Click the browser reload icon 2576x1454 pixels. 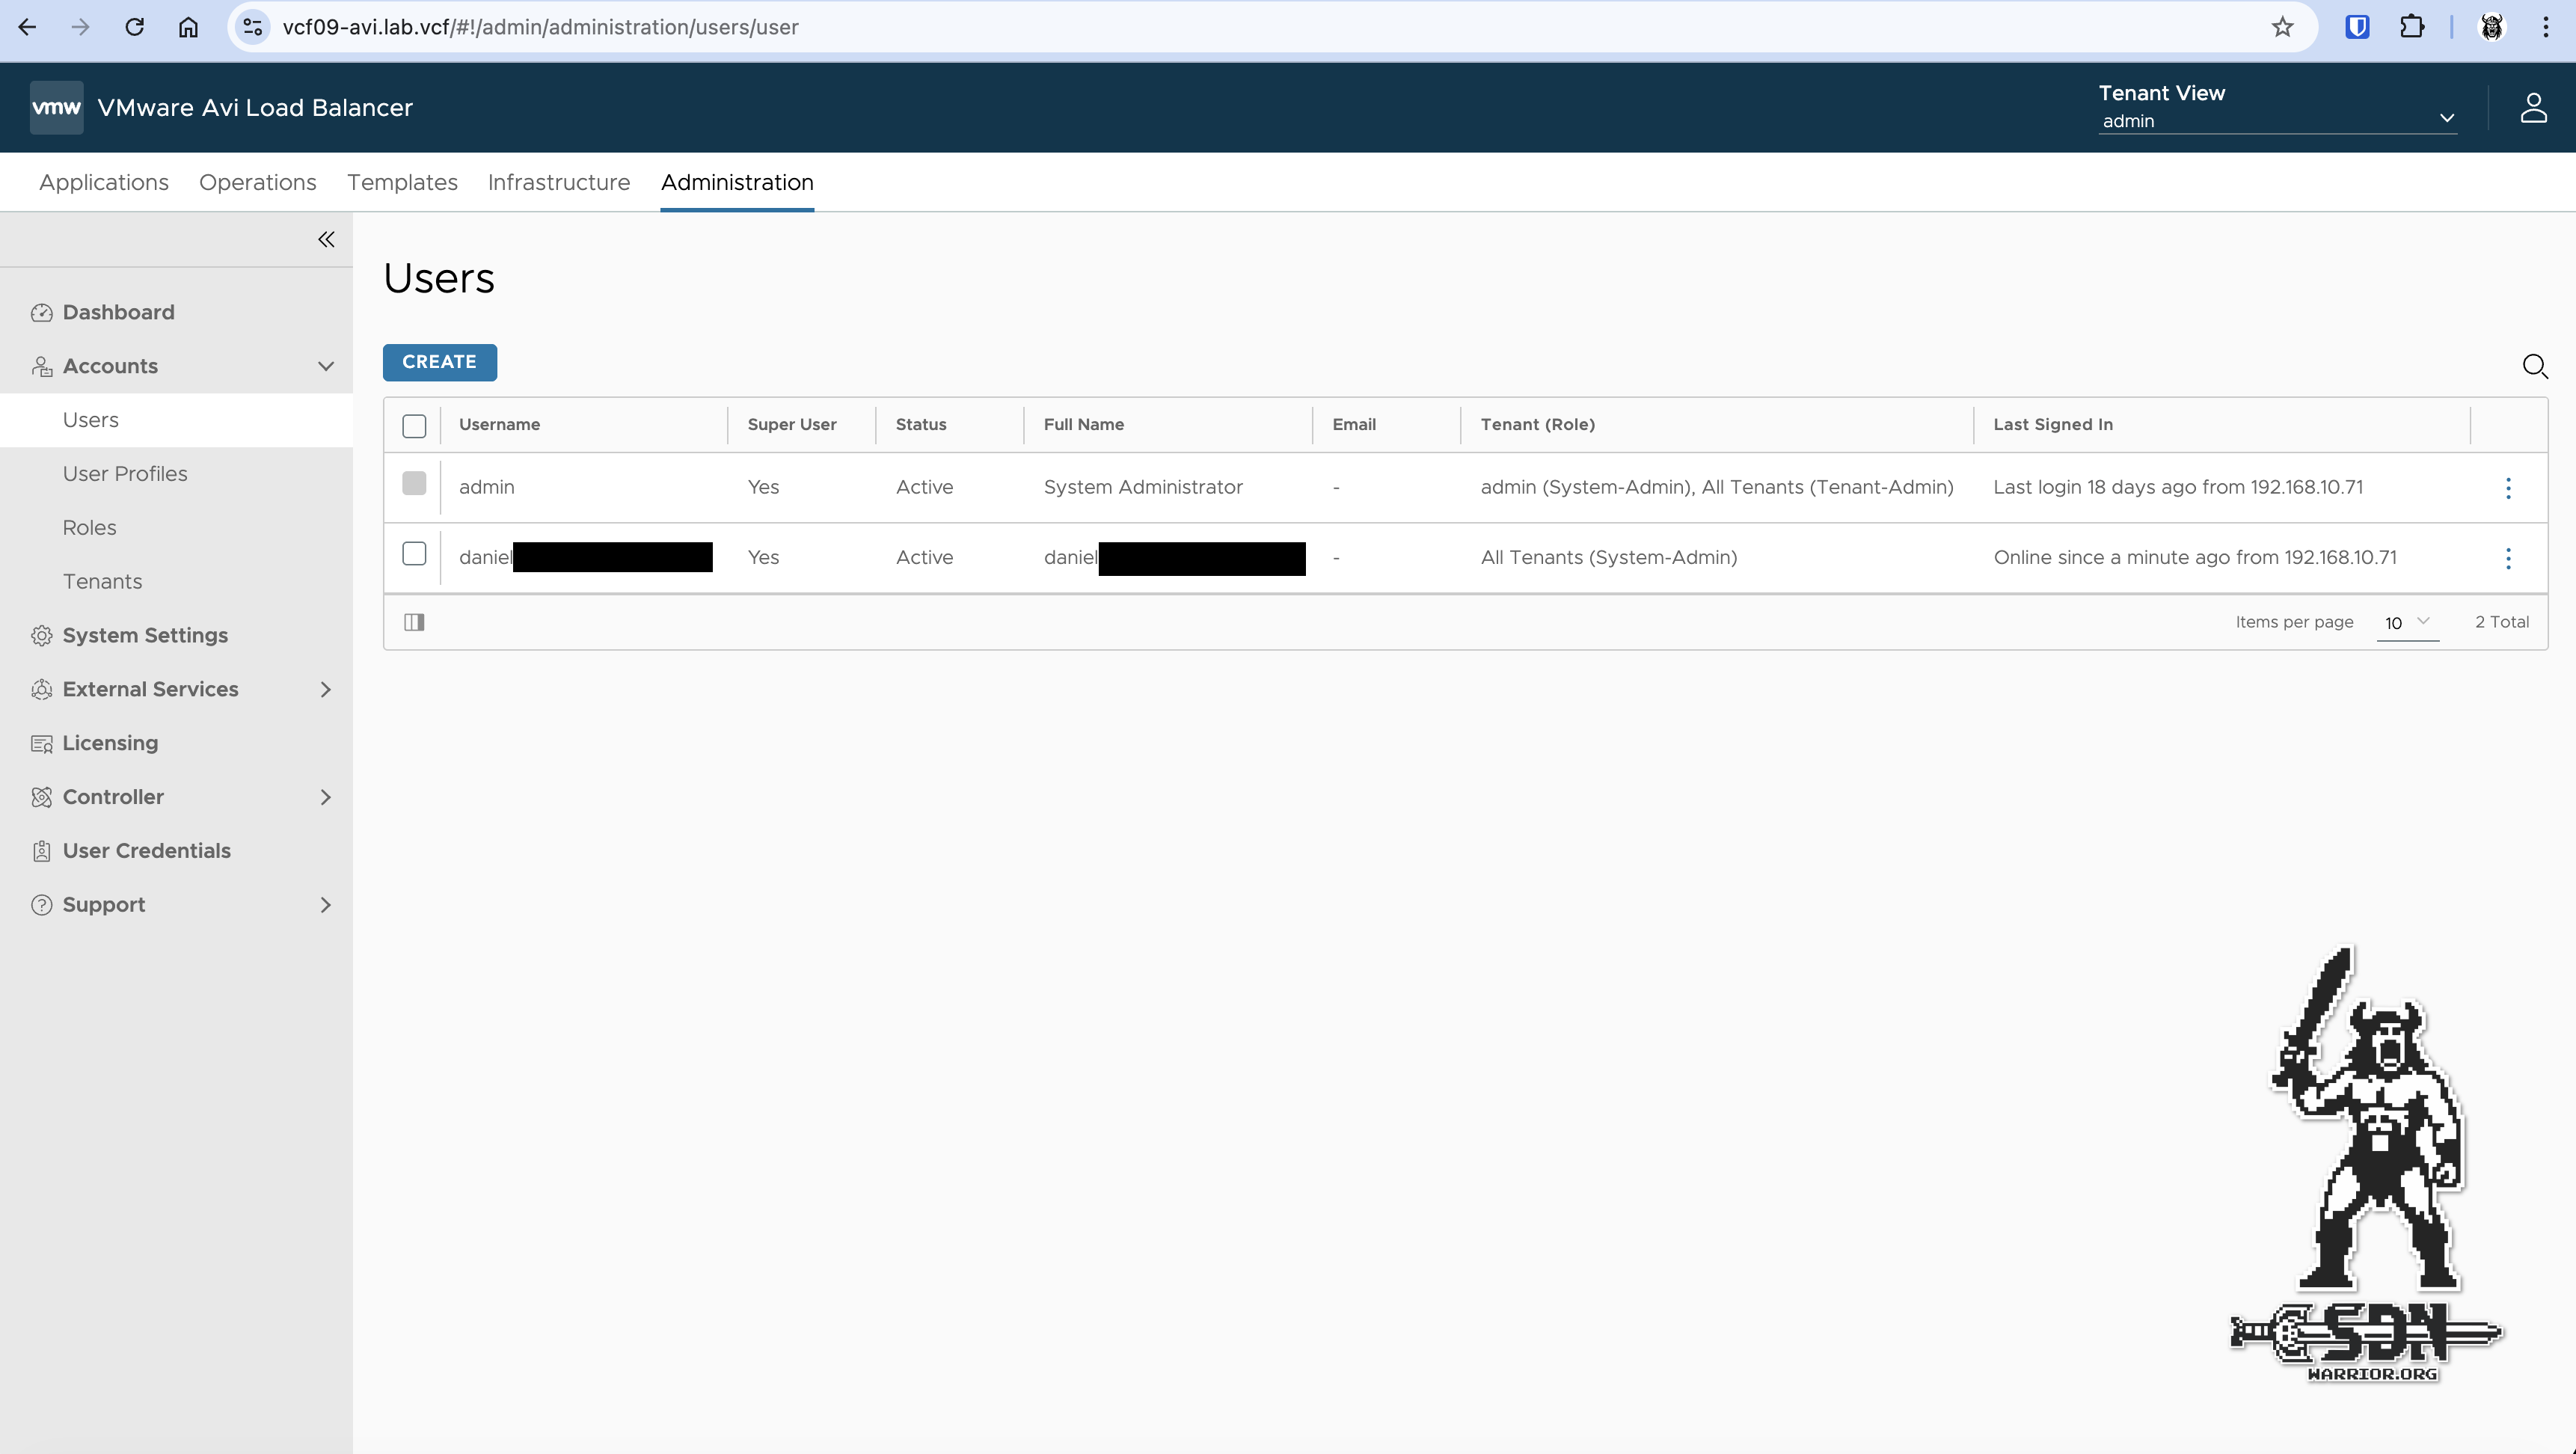(x=134, y=27)
